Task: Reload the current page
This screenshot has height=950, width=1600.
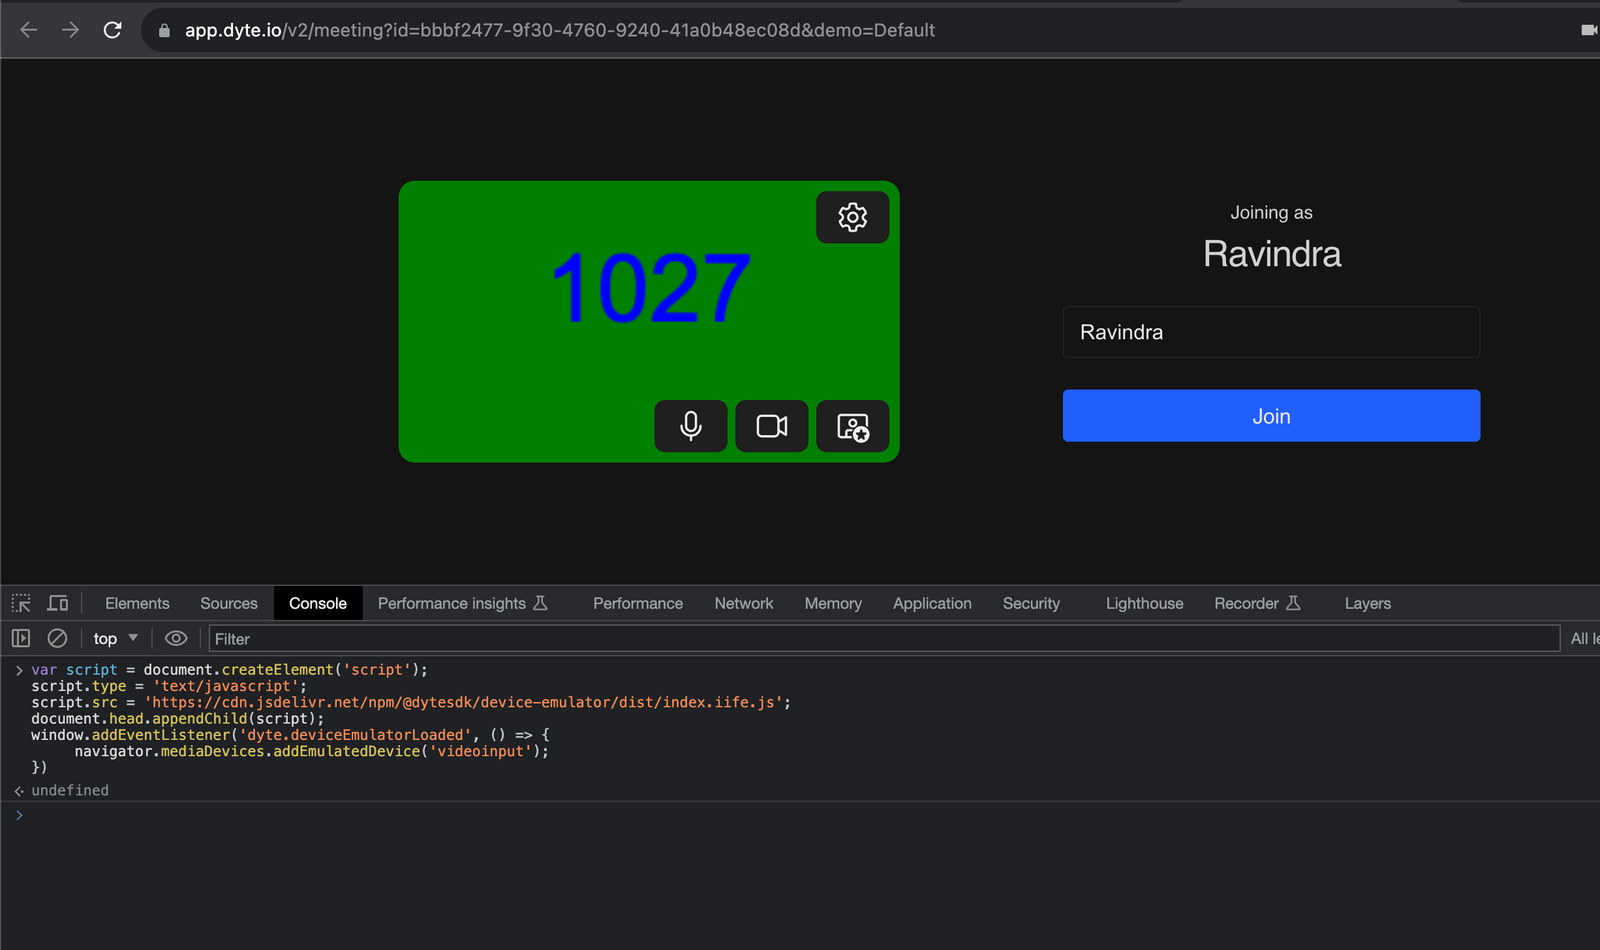Action: [112, 30]
